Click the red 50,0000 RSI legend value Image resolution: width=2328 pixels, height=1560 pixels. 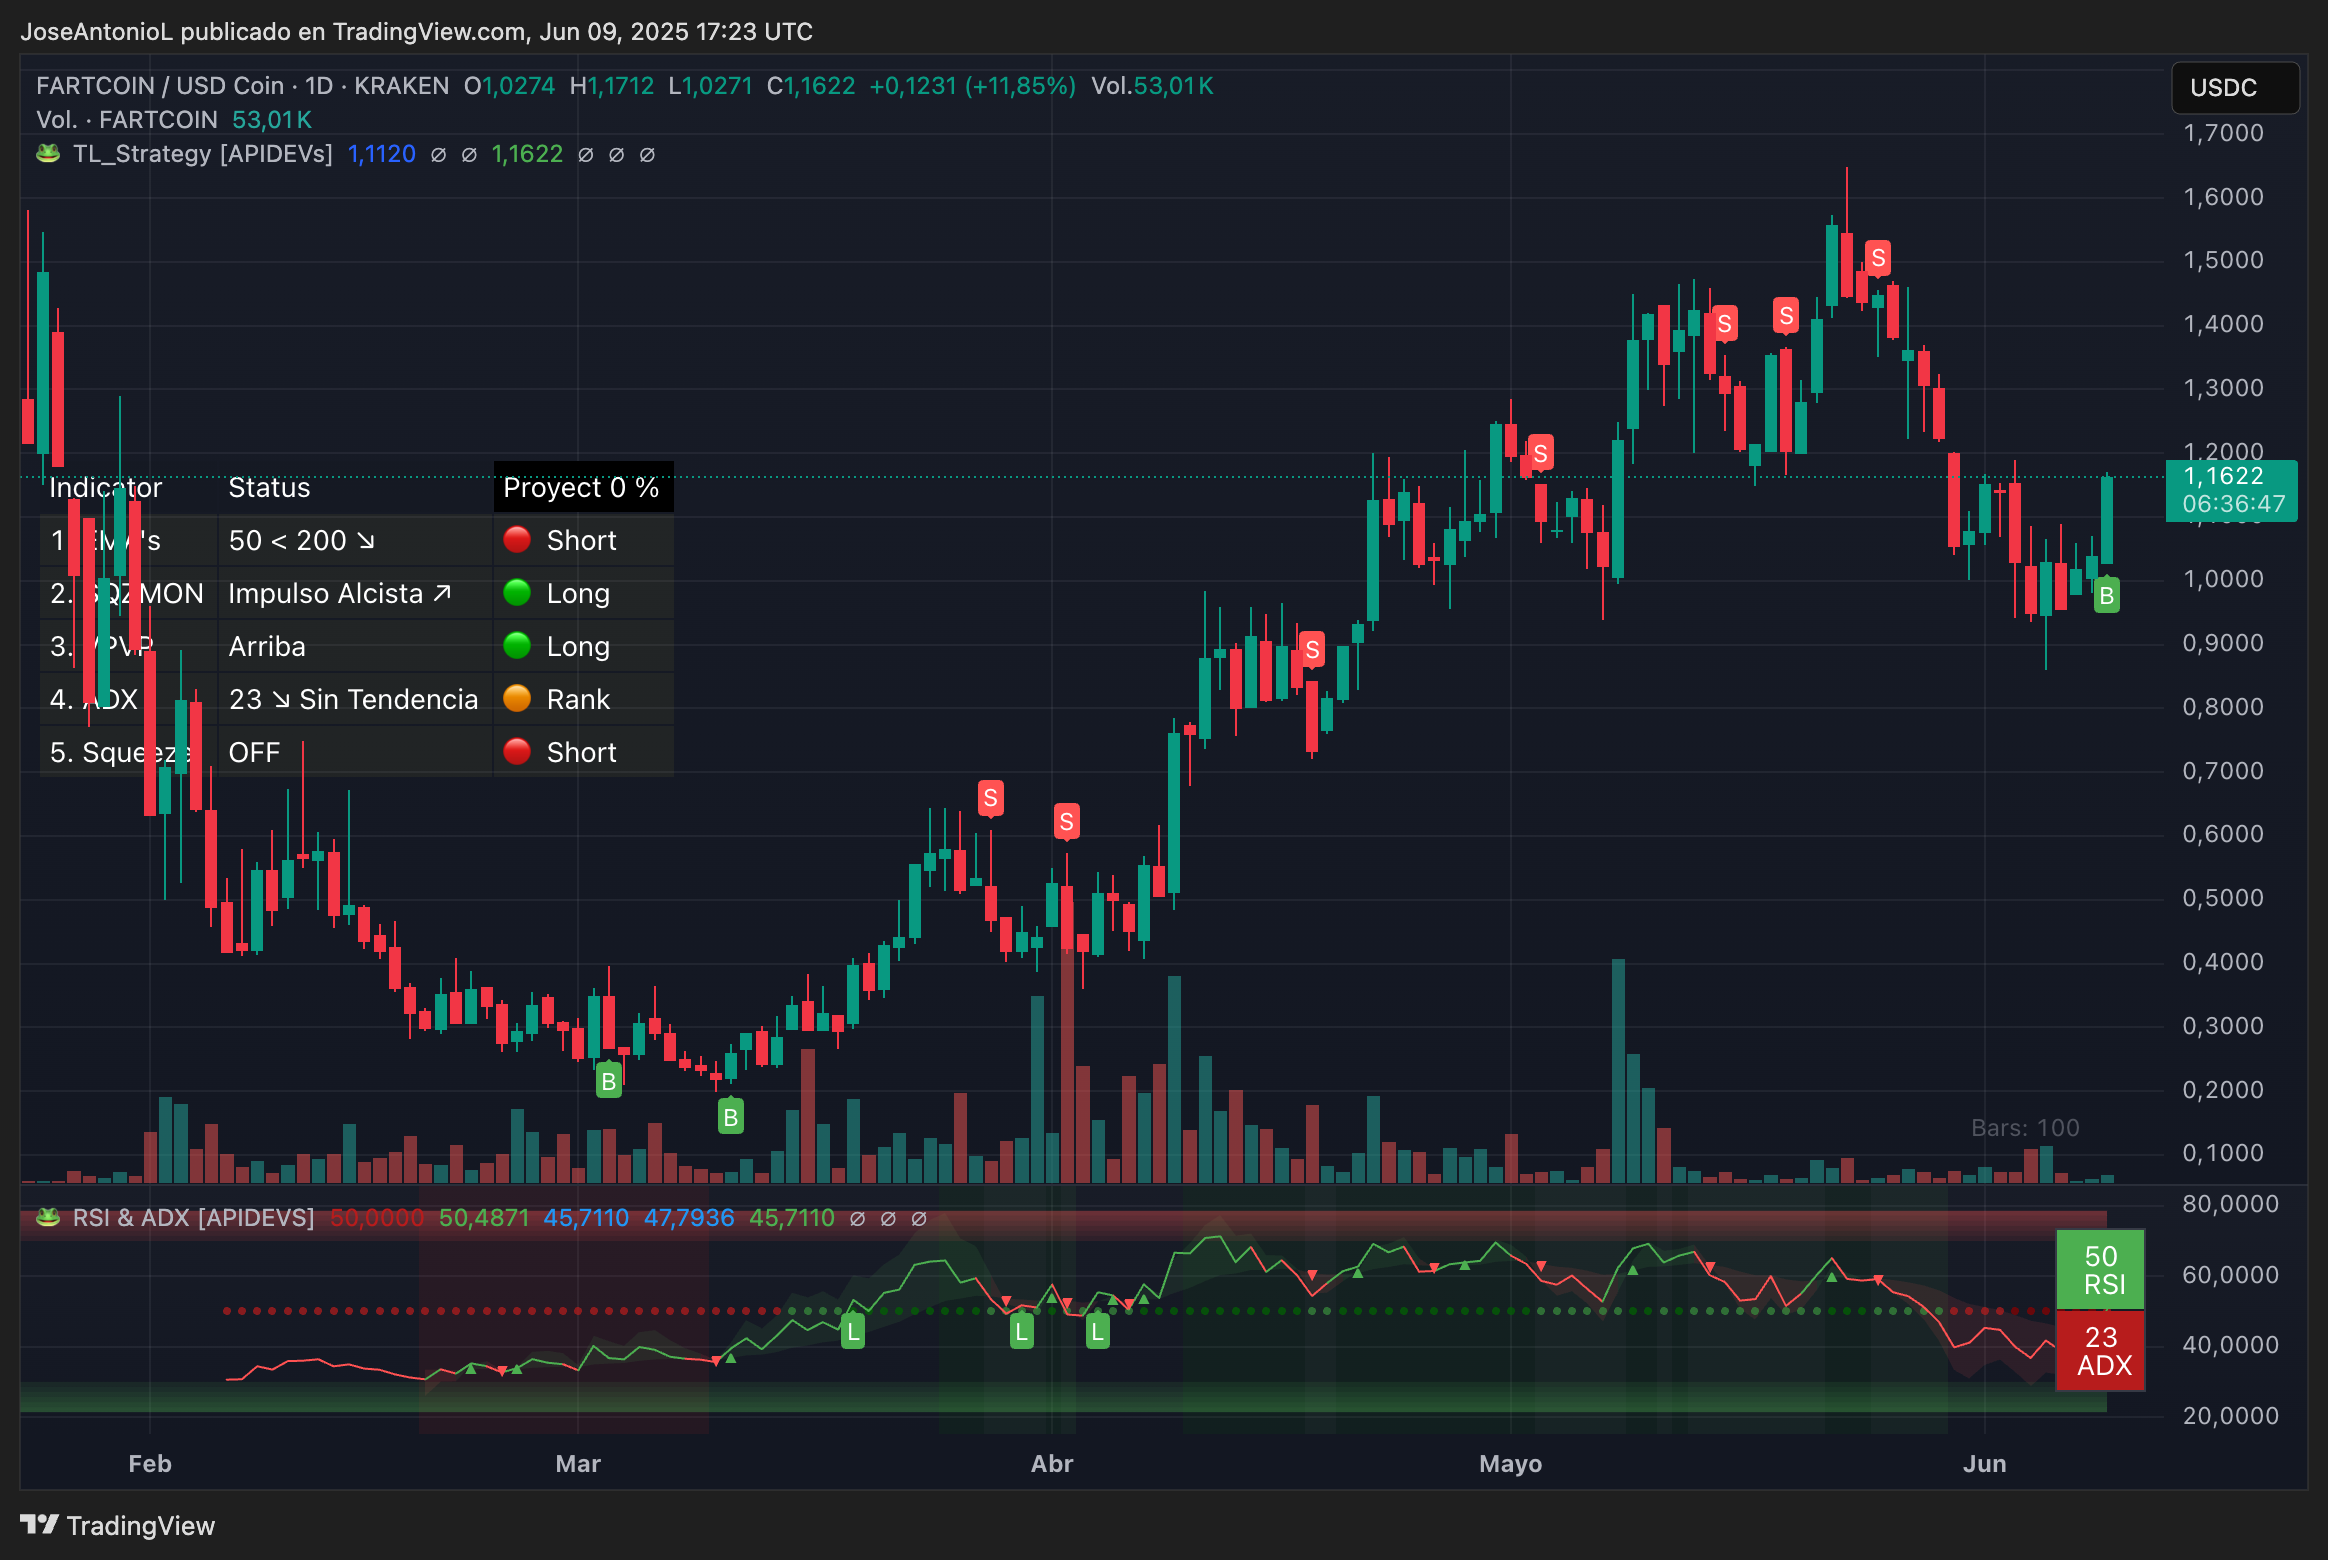point(377,1217)
